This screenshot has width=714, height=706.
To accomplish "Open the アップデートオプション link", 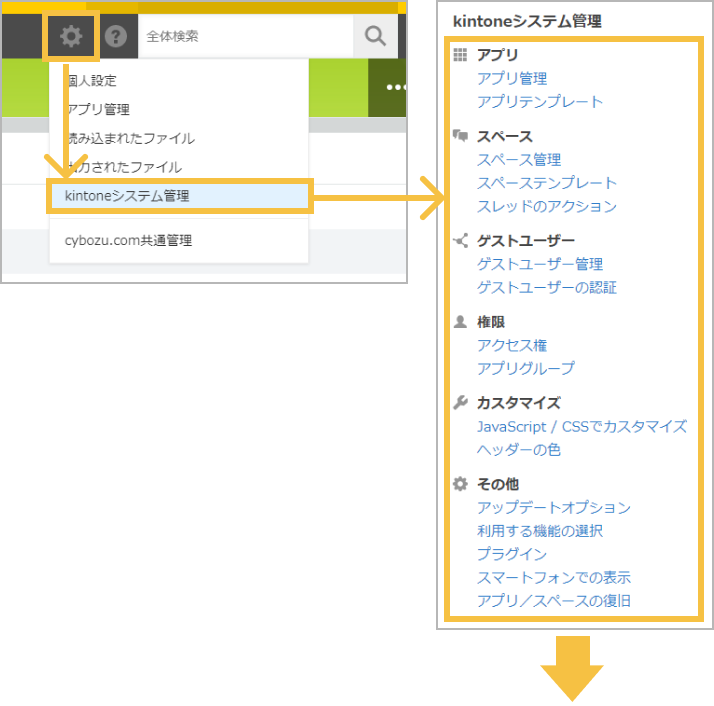I will tap(554, 507).
